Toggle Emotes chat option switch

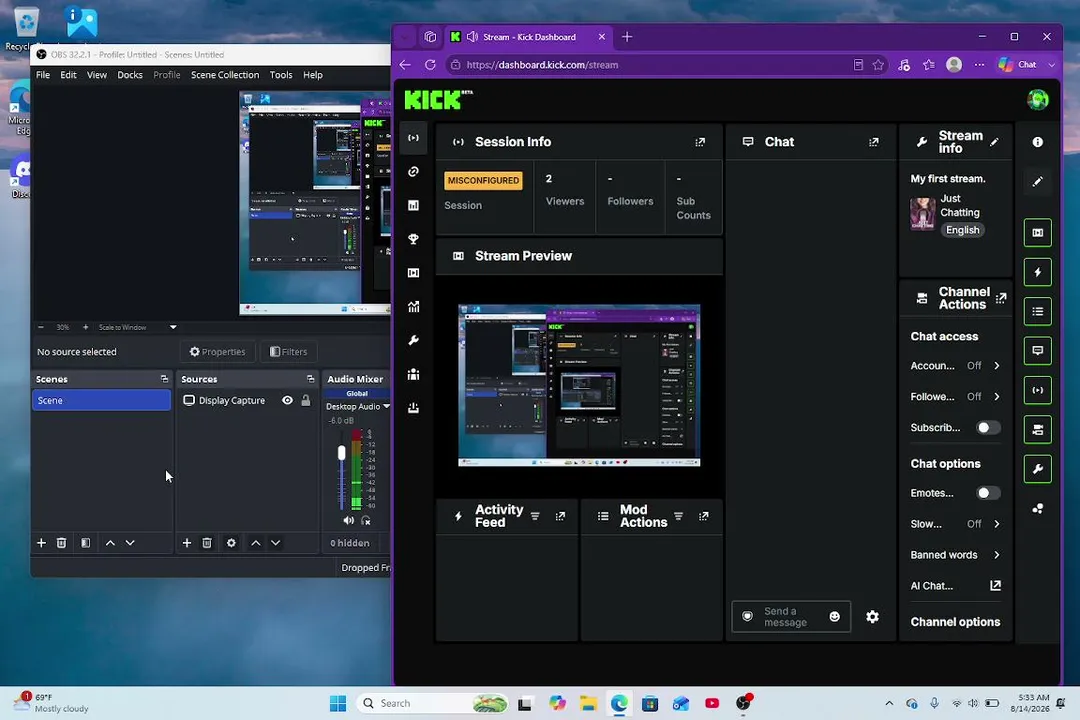(x=988, y=493)
